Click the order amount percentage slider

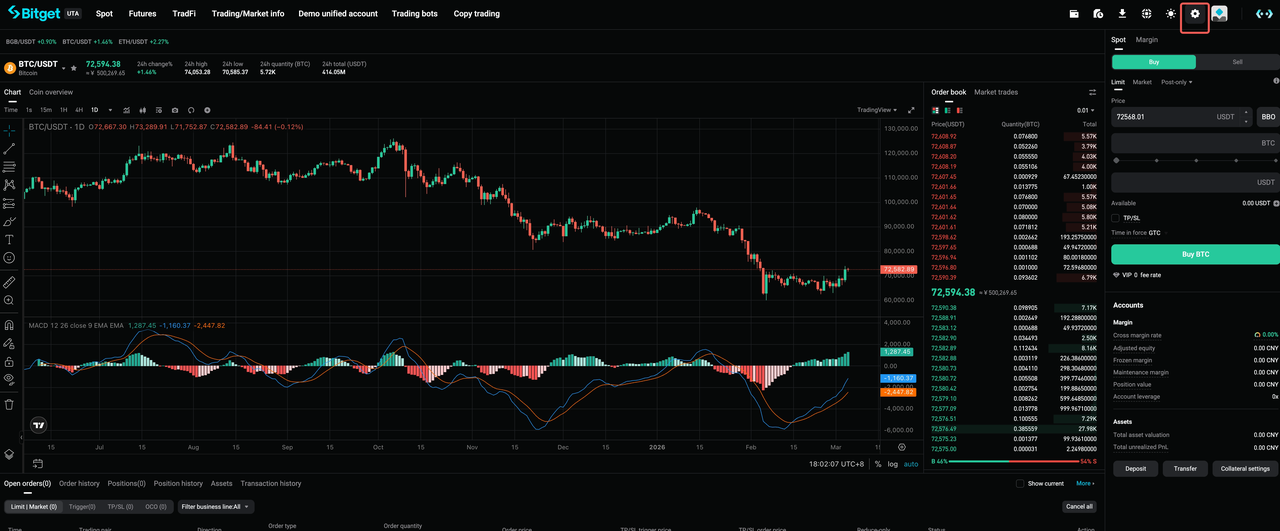tap(1195, 160)
